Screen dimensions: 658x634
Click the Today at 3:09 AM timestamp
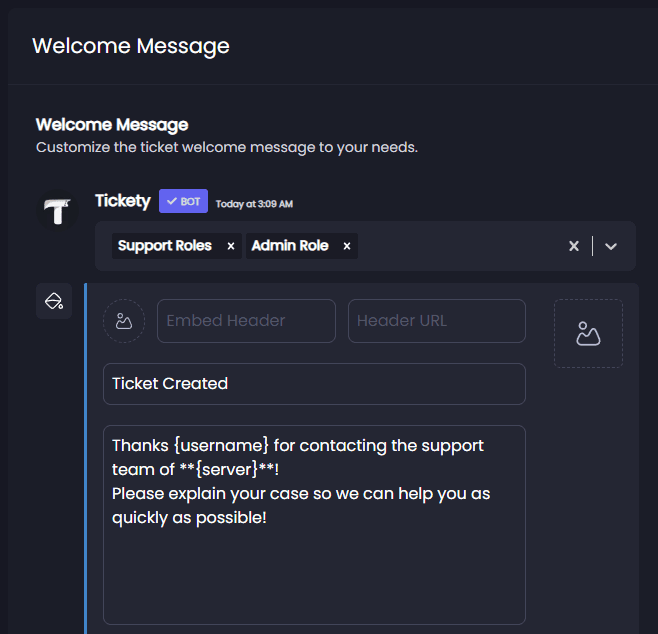(254, 204)
